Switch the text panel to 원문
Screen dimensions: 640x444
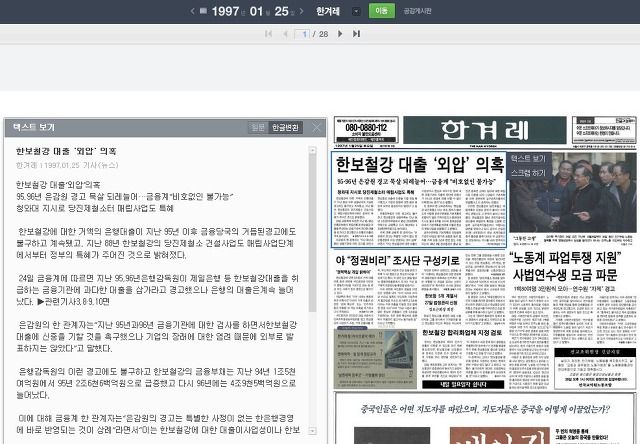click(x=258, y=127)
